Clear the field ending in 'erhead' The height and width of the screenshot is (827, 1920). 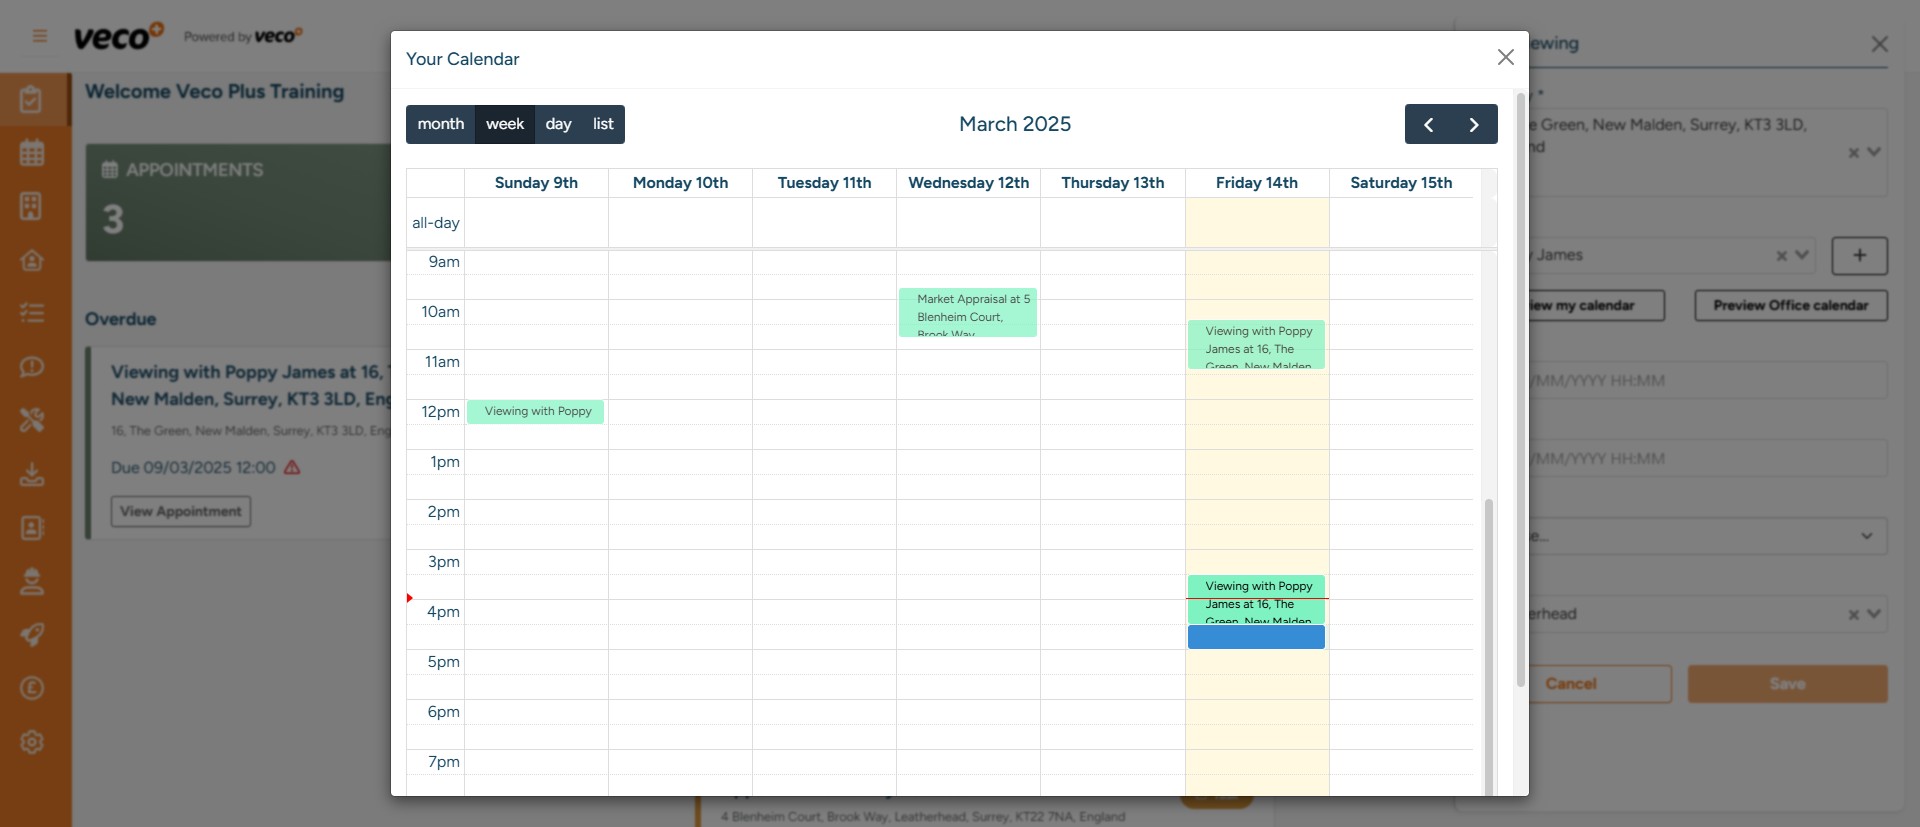tap(1853, 615)
